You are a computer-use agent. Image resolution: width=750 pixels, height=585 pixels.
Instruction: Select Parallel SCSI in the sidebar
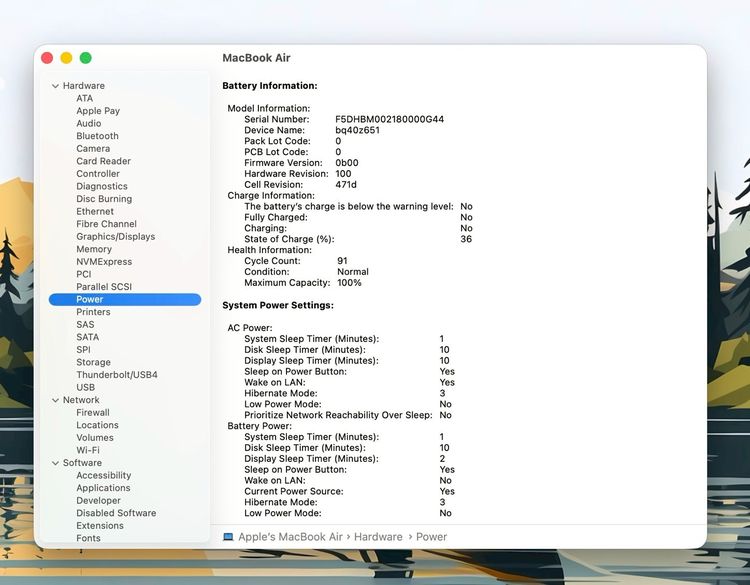(104, 287)
